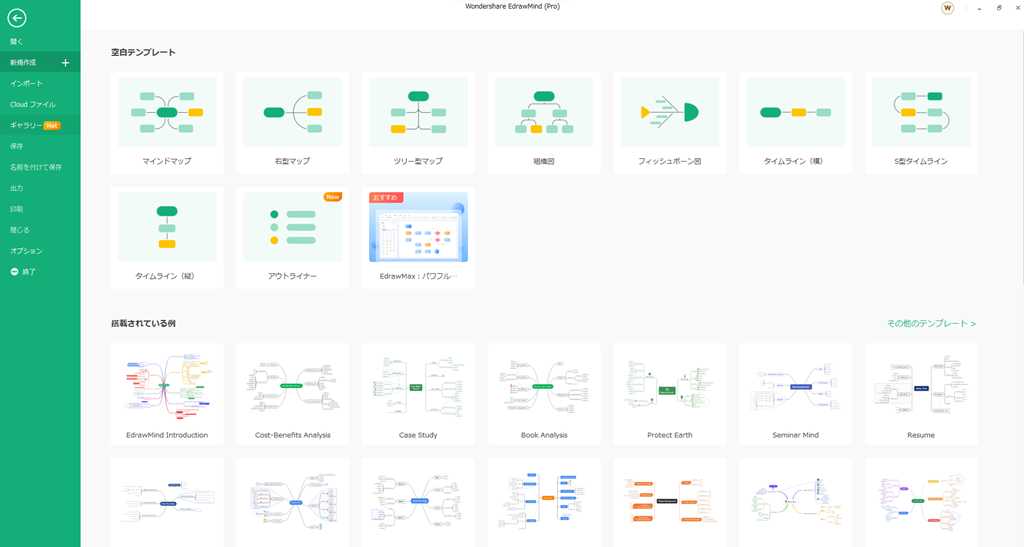Click 印刷 in the sidebar

[40, 209]
